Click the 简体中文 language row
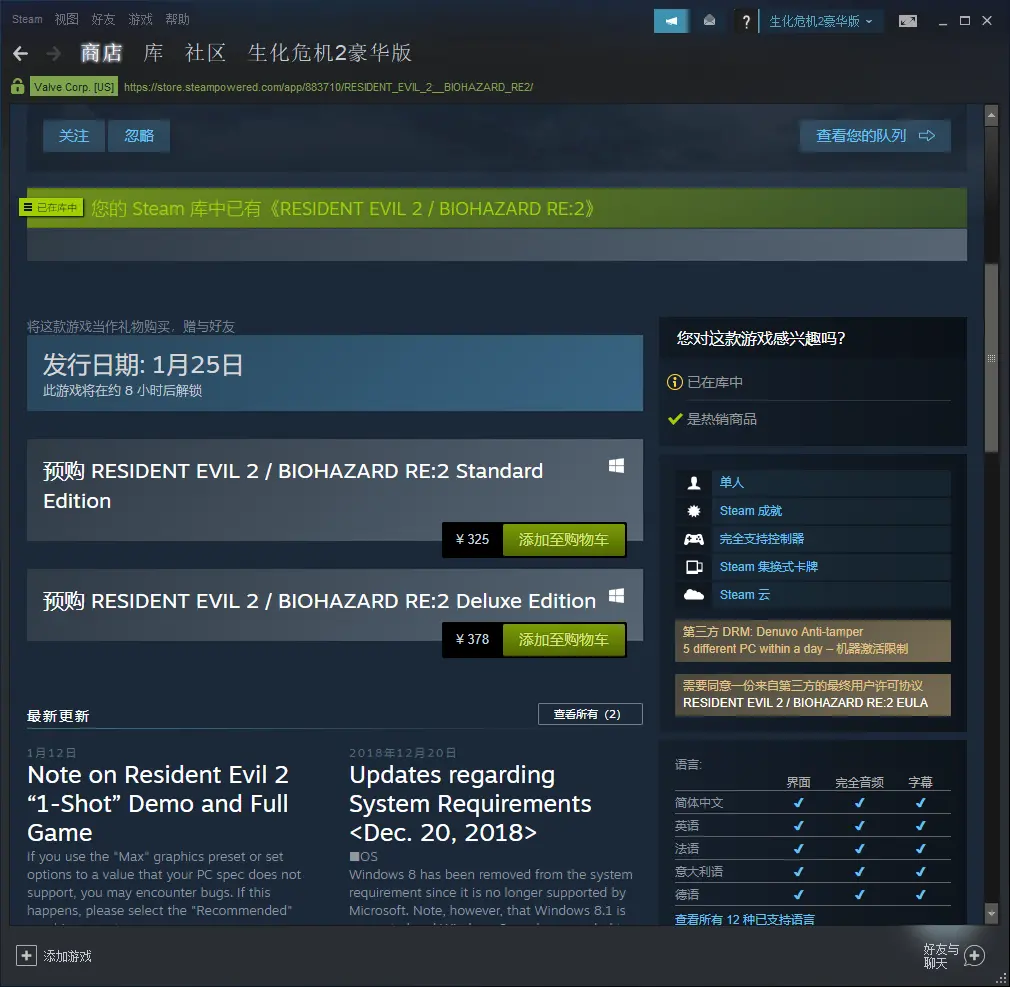 pyautogui.click(x=812, y=803)
